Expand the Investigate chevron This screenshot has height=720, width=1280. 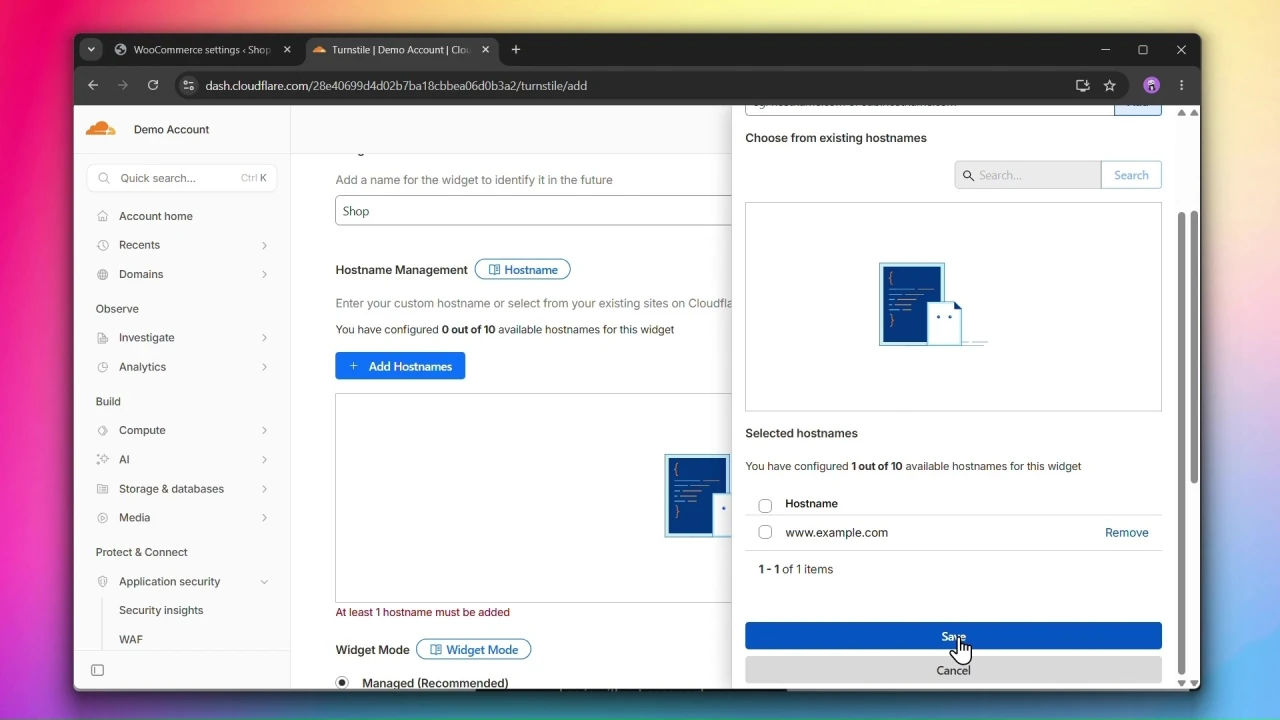coord(264,338)
